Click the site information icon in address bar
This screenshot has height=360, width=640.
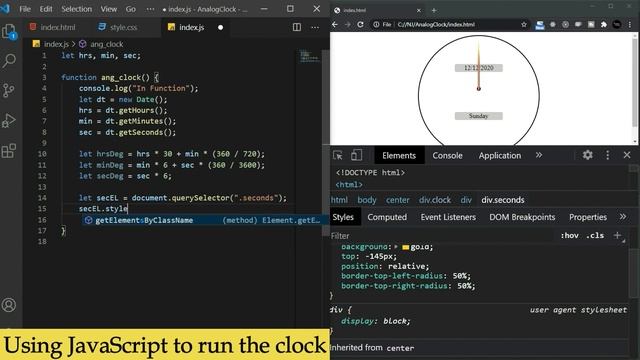[376, 24]
